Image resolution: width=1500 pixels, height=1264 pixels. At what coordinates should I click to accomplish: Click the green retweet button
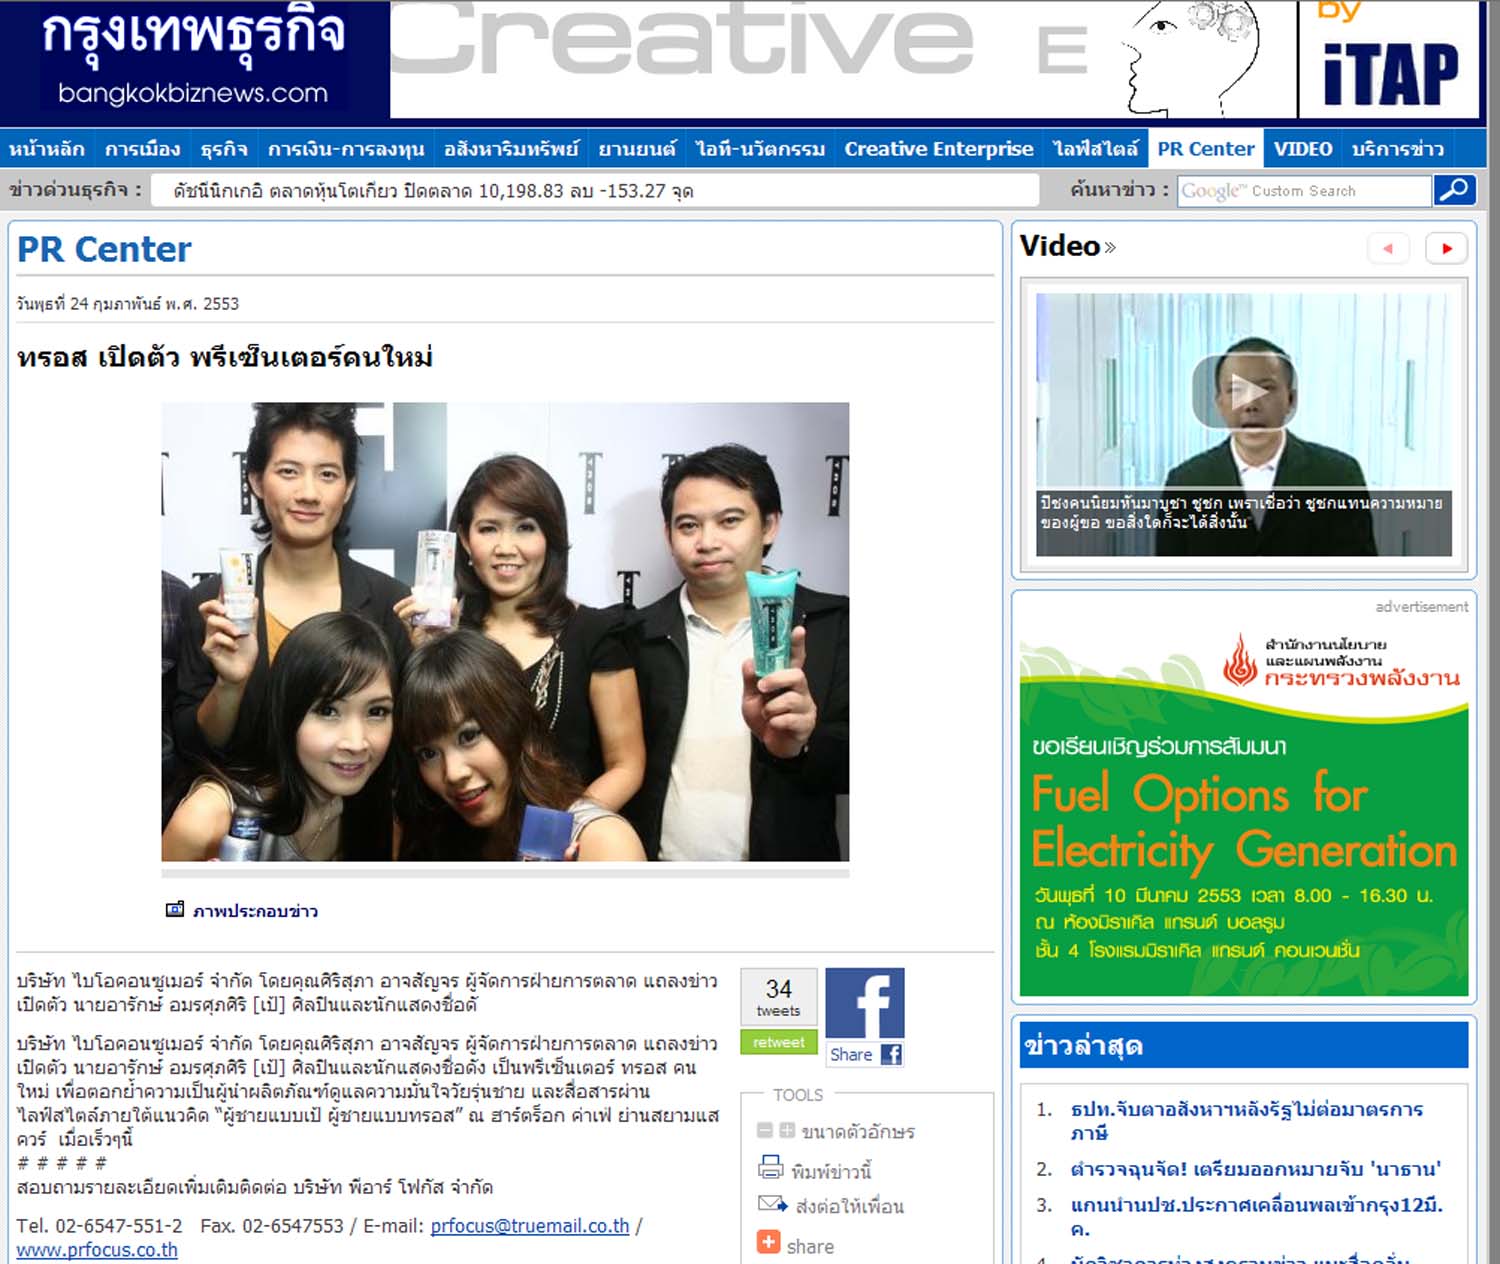pos(779,1042)
